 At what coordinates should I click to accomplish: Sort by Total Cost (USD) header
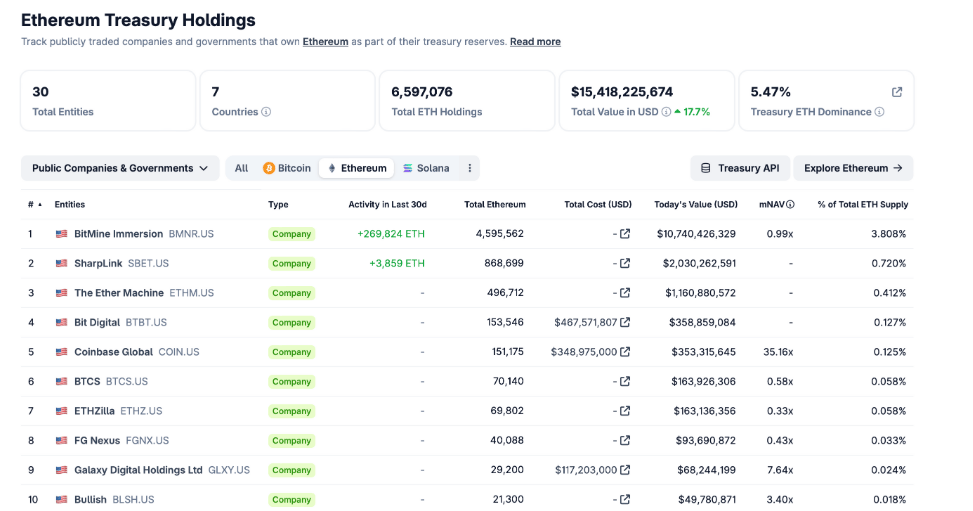point(598,204)
